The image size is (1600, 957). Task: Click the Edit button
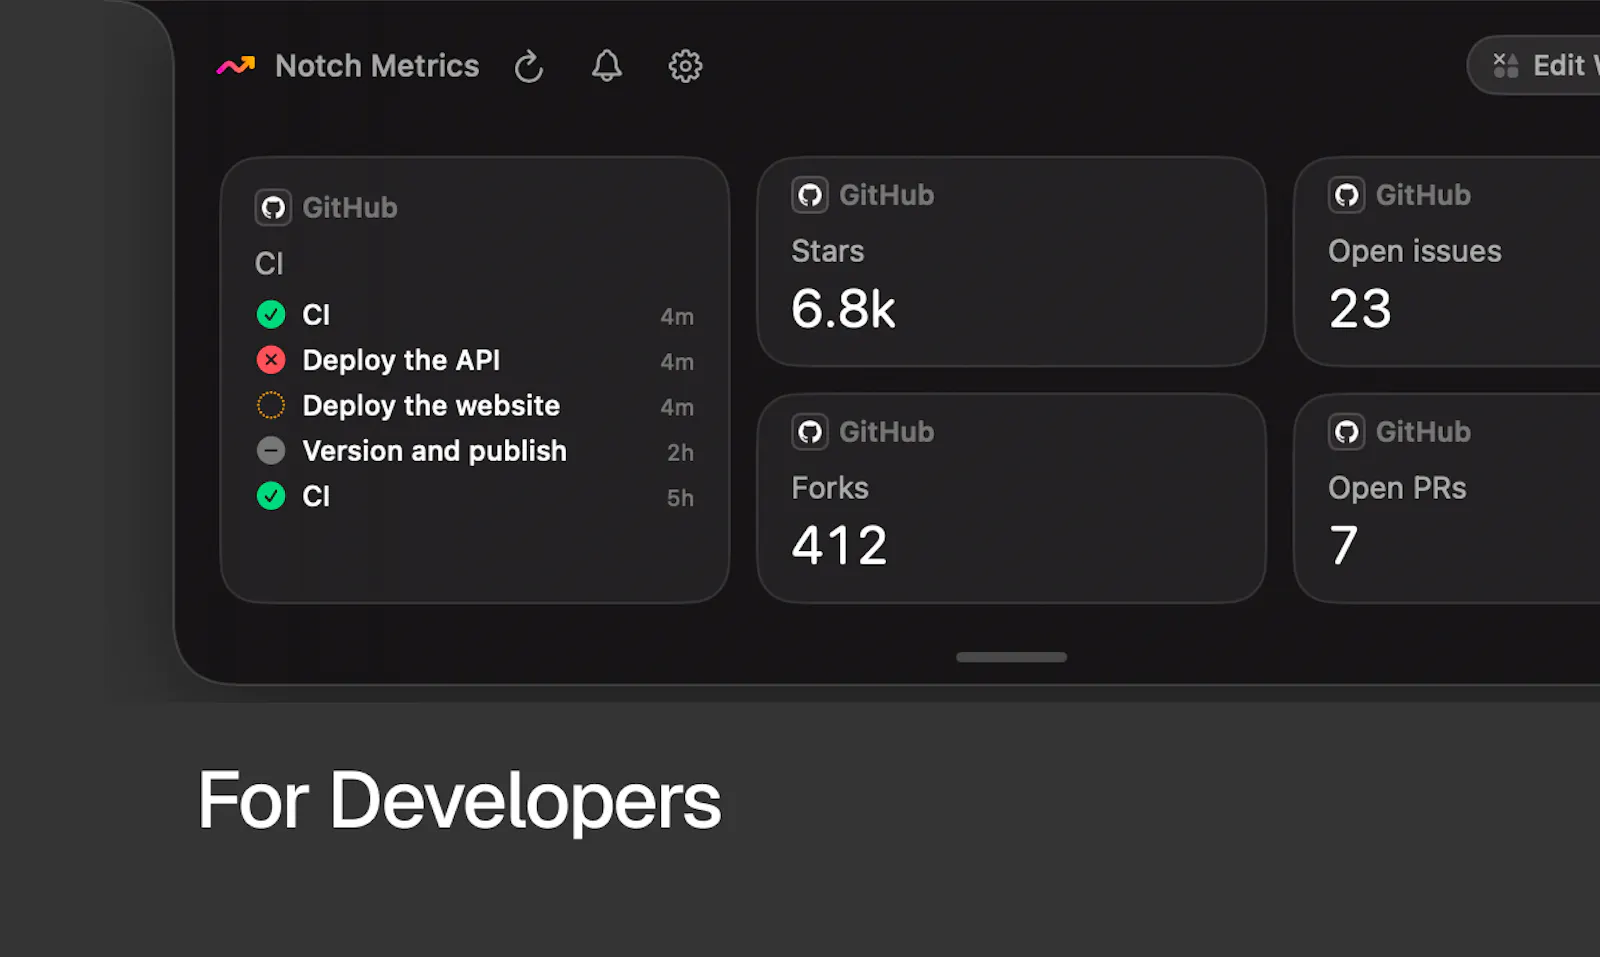click(x=1534, y=66)
